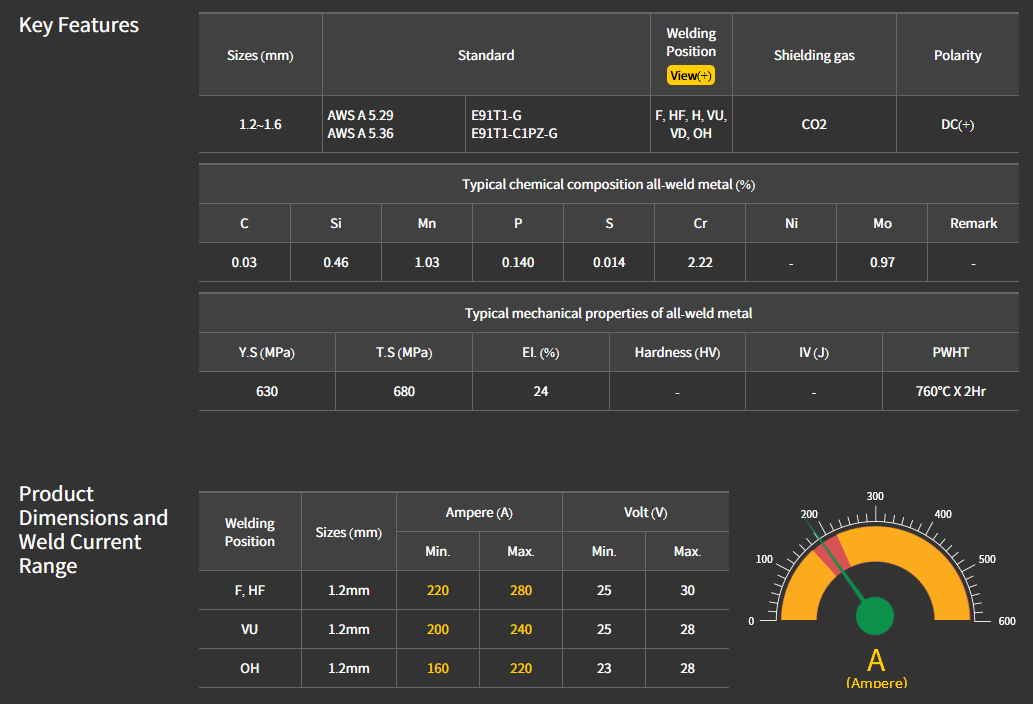Click the Shielding gas column header
Screen dimensions: 1033x704
pyautogui.click(x=814, y=55)
